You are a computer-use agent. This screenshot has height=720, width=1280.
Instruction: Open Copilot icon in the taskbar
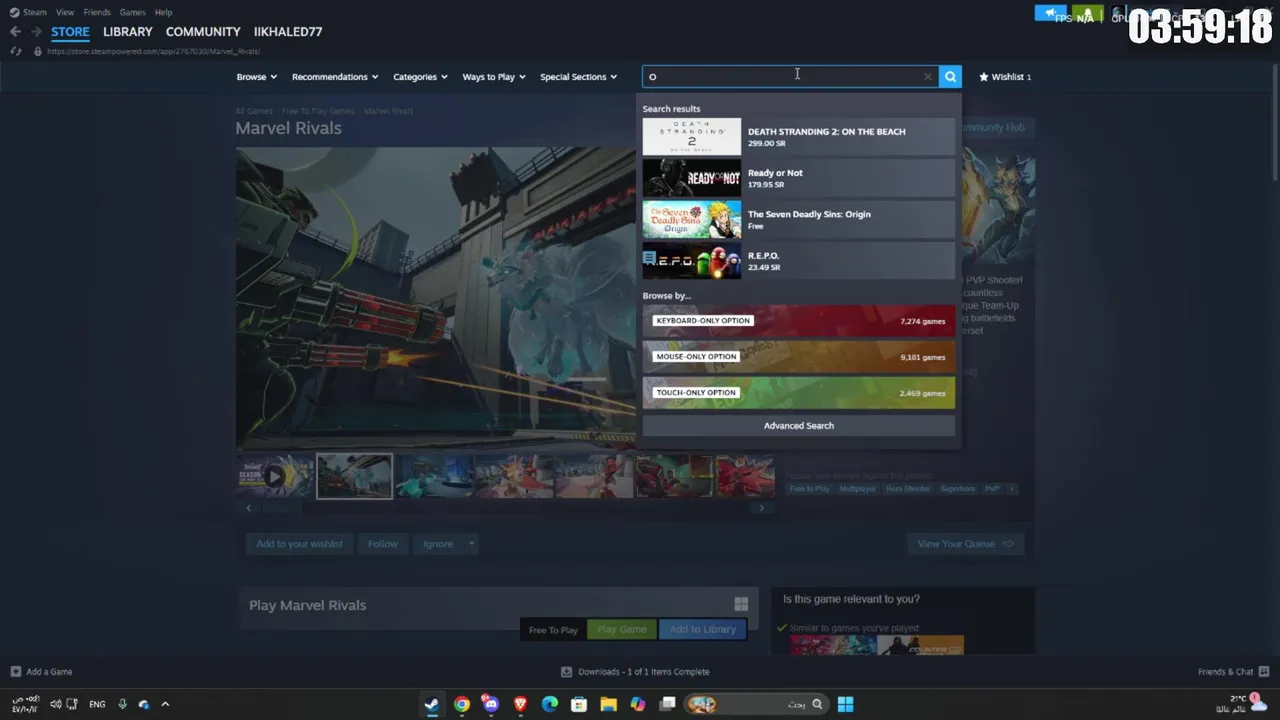click(x=638, y=704)
